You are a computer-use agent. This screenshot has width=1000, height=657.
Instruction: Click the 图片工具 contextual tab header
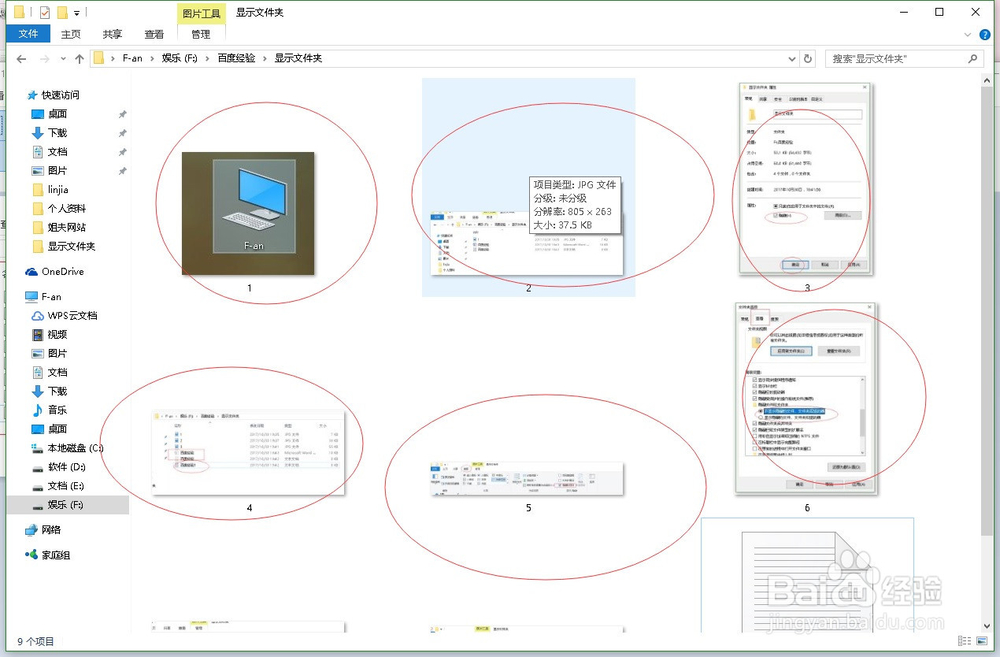[200, 13]
